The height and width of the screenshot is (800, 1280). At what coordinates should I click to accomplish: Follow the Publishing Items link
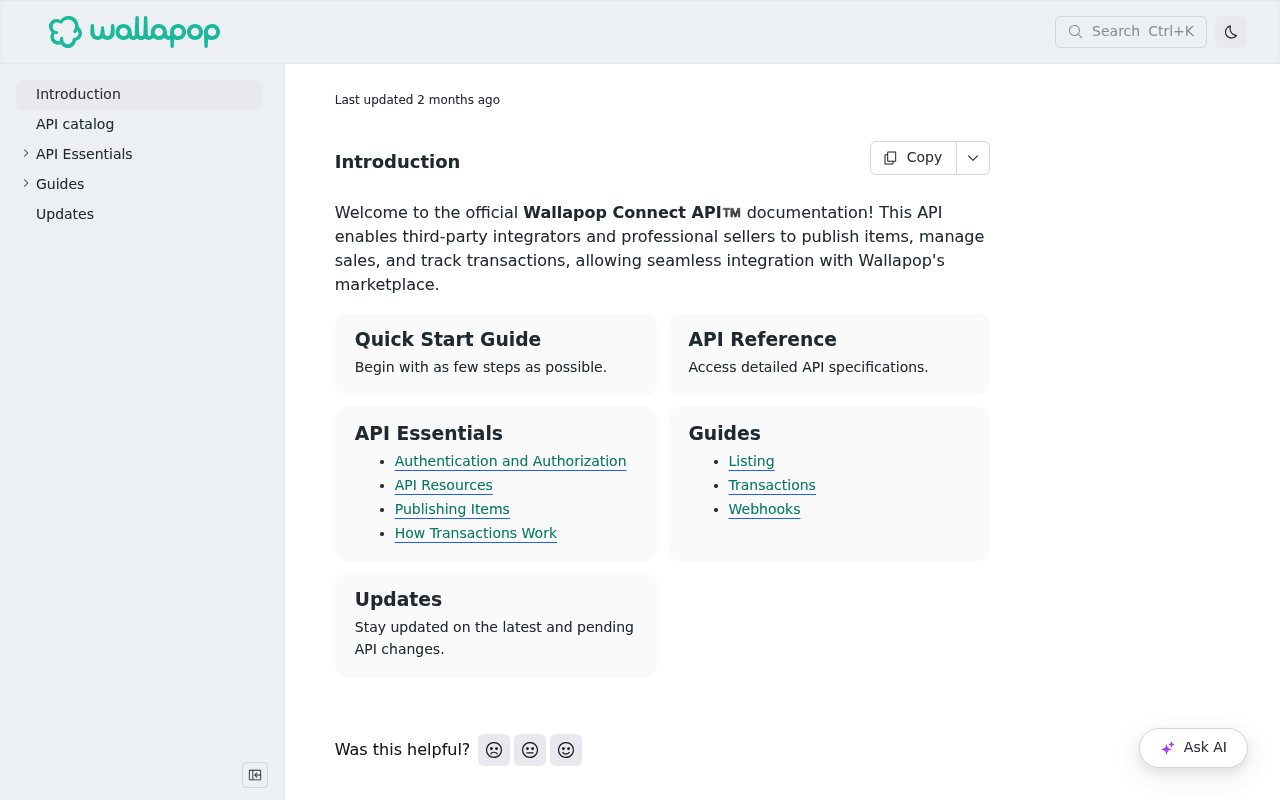coord(452,509)
